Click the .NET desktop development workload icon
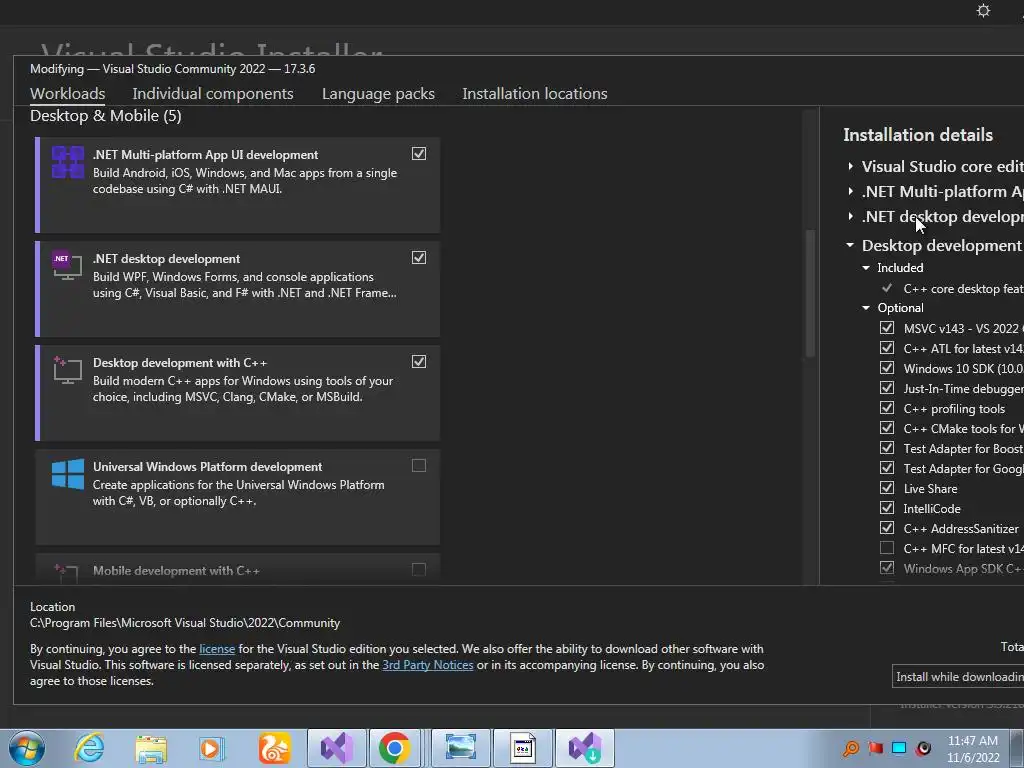 67,264
